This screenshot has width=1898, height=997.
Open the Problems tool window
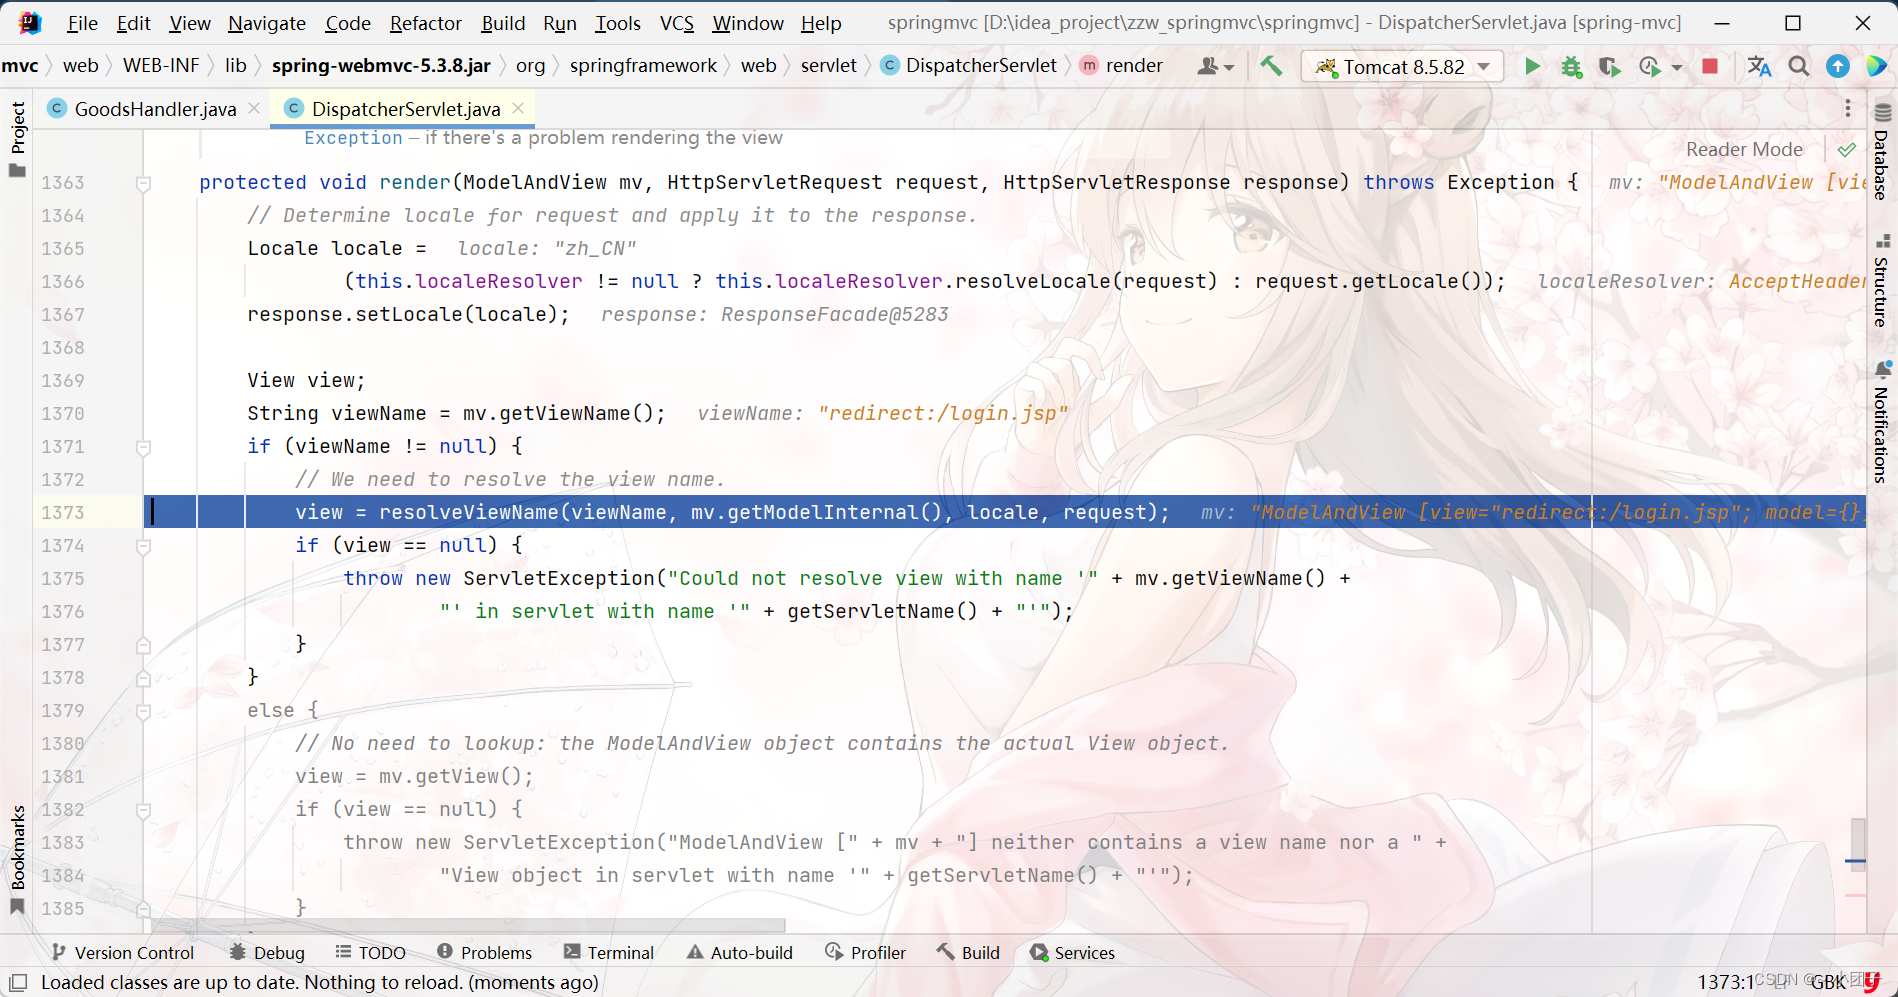[x=485, y=953]
